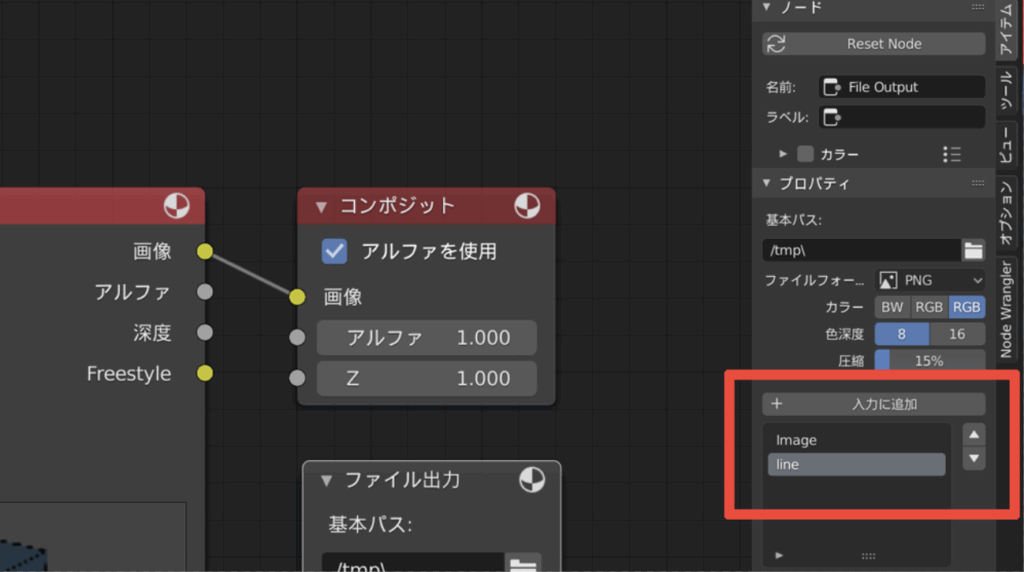Move the selected input slot down
This screenshot has width=1024, height=572.
974,459
